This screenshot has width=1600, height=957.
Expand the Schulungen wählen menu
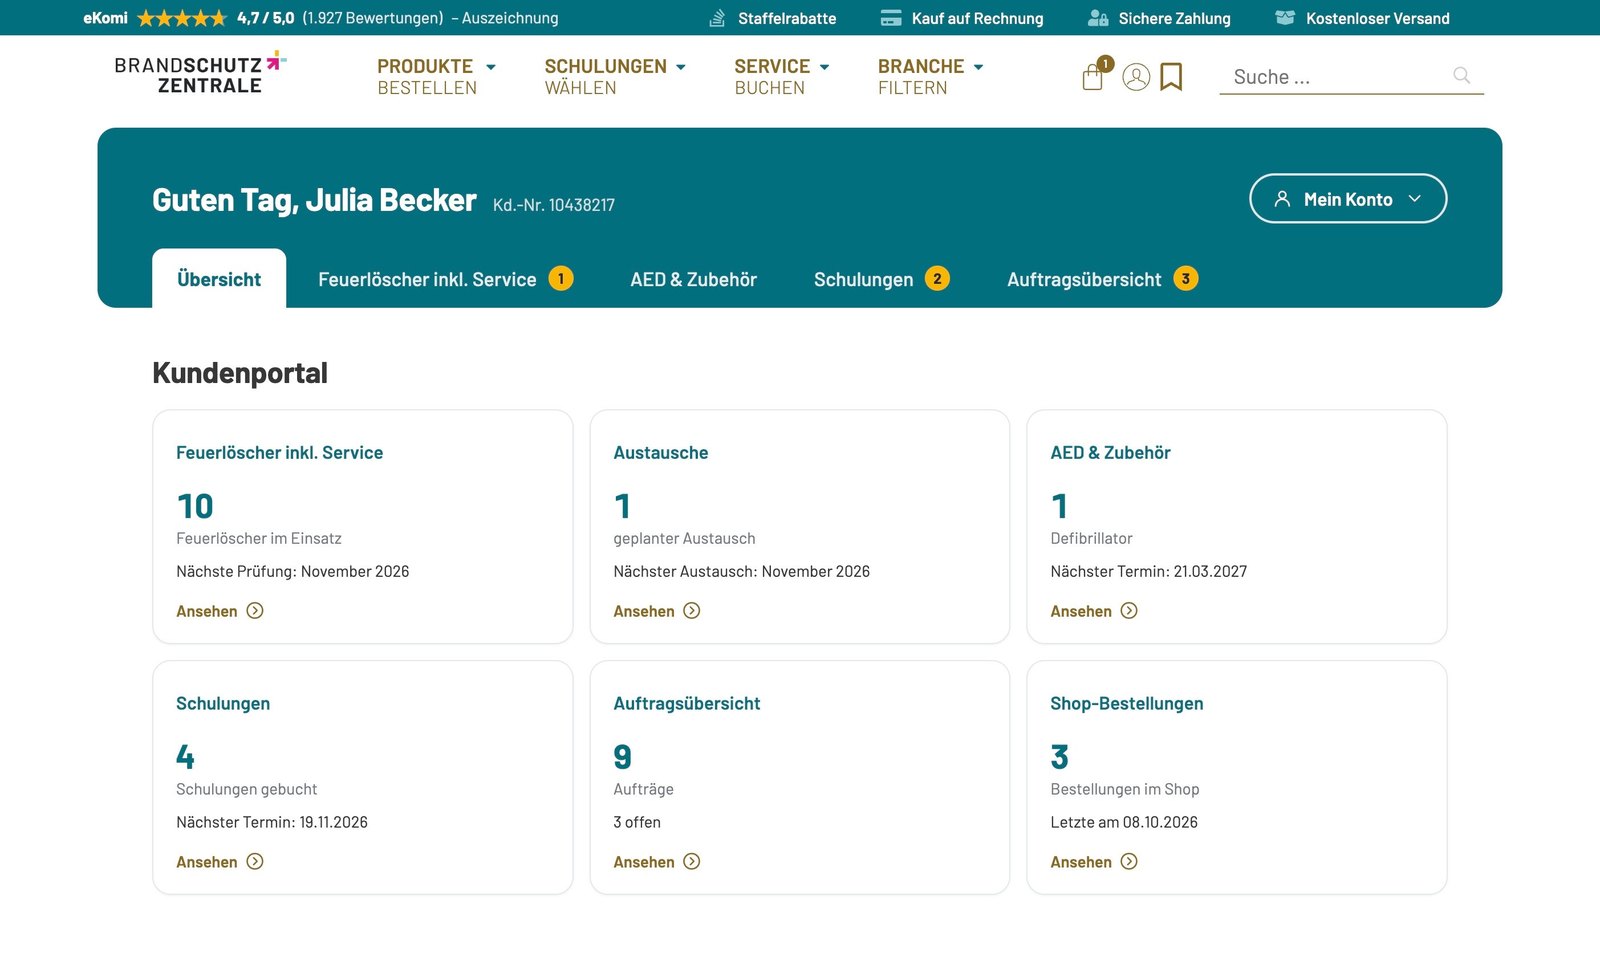[615, 77]
